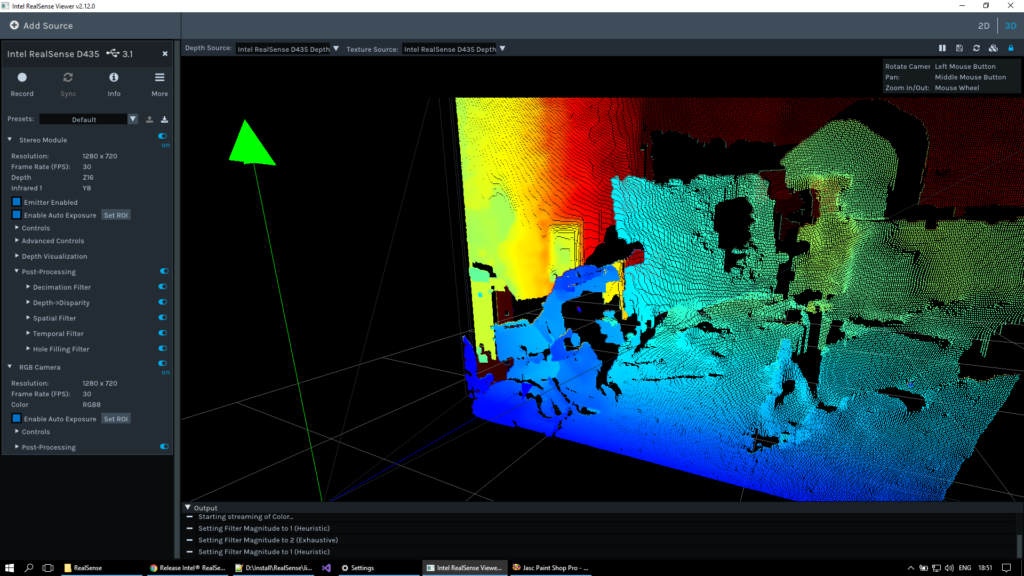The image size is (1024, 576).
Task: Switch to 3D view
Action: 1010,26
